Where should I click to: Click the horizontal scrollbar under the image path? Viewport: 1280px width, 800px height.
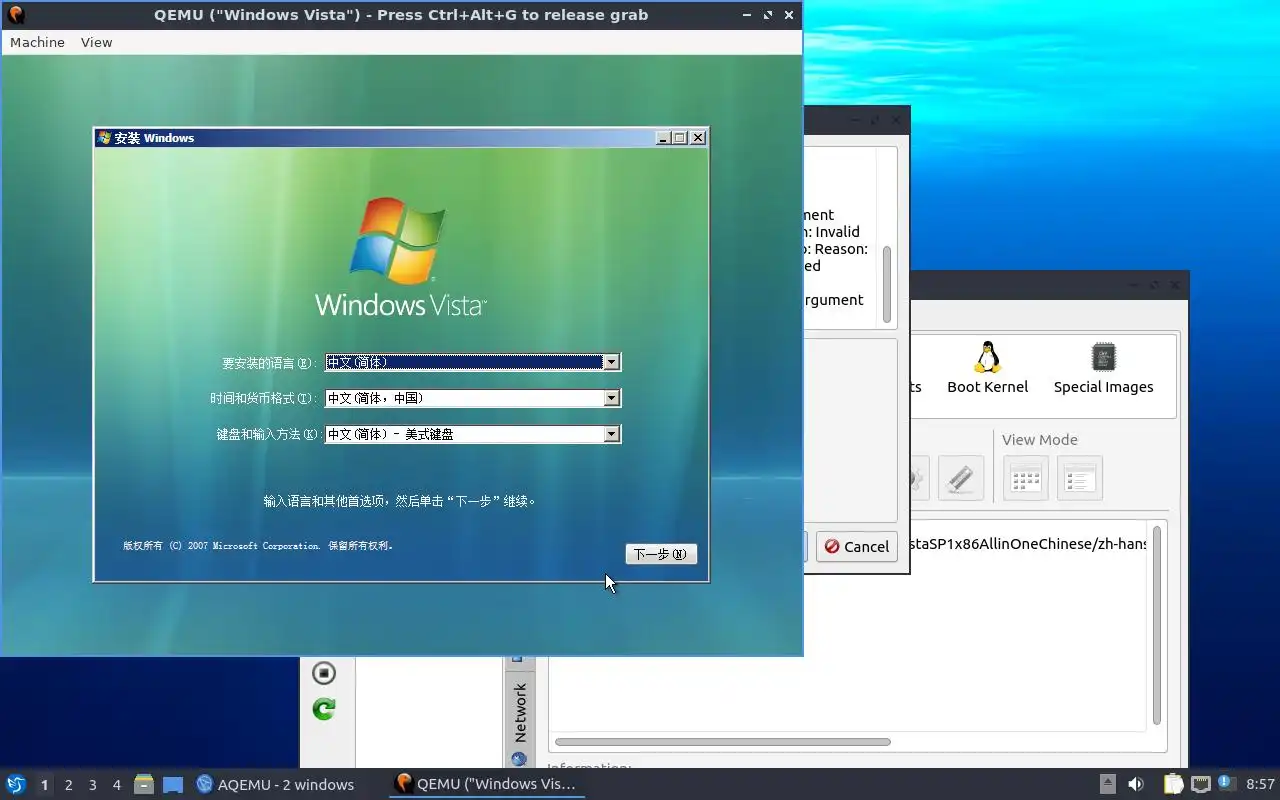tap(722, 742)
